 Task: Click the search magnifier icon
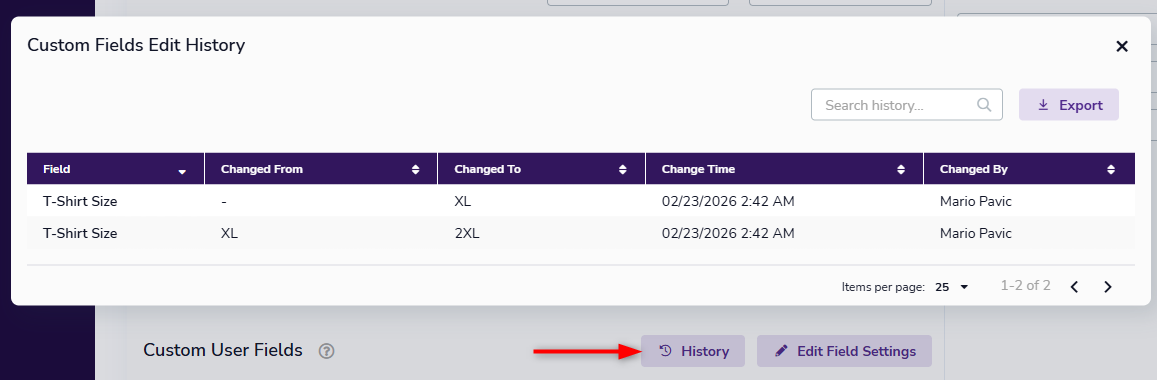click(984, 105)
